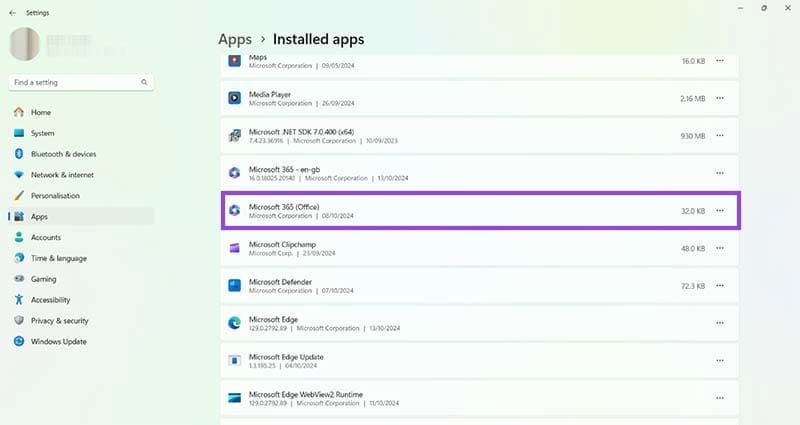
Task: Select the Microsoft Edge Update app name
Action: point(286,357)
